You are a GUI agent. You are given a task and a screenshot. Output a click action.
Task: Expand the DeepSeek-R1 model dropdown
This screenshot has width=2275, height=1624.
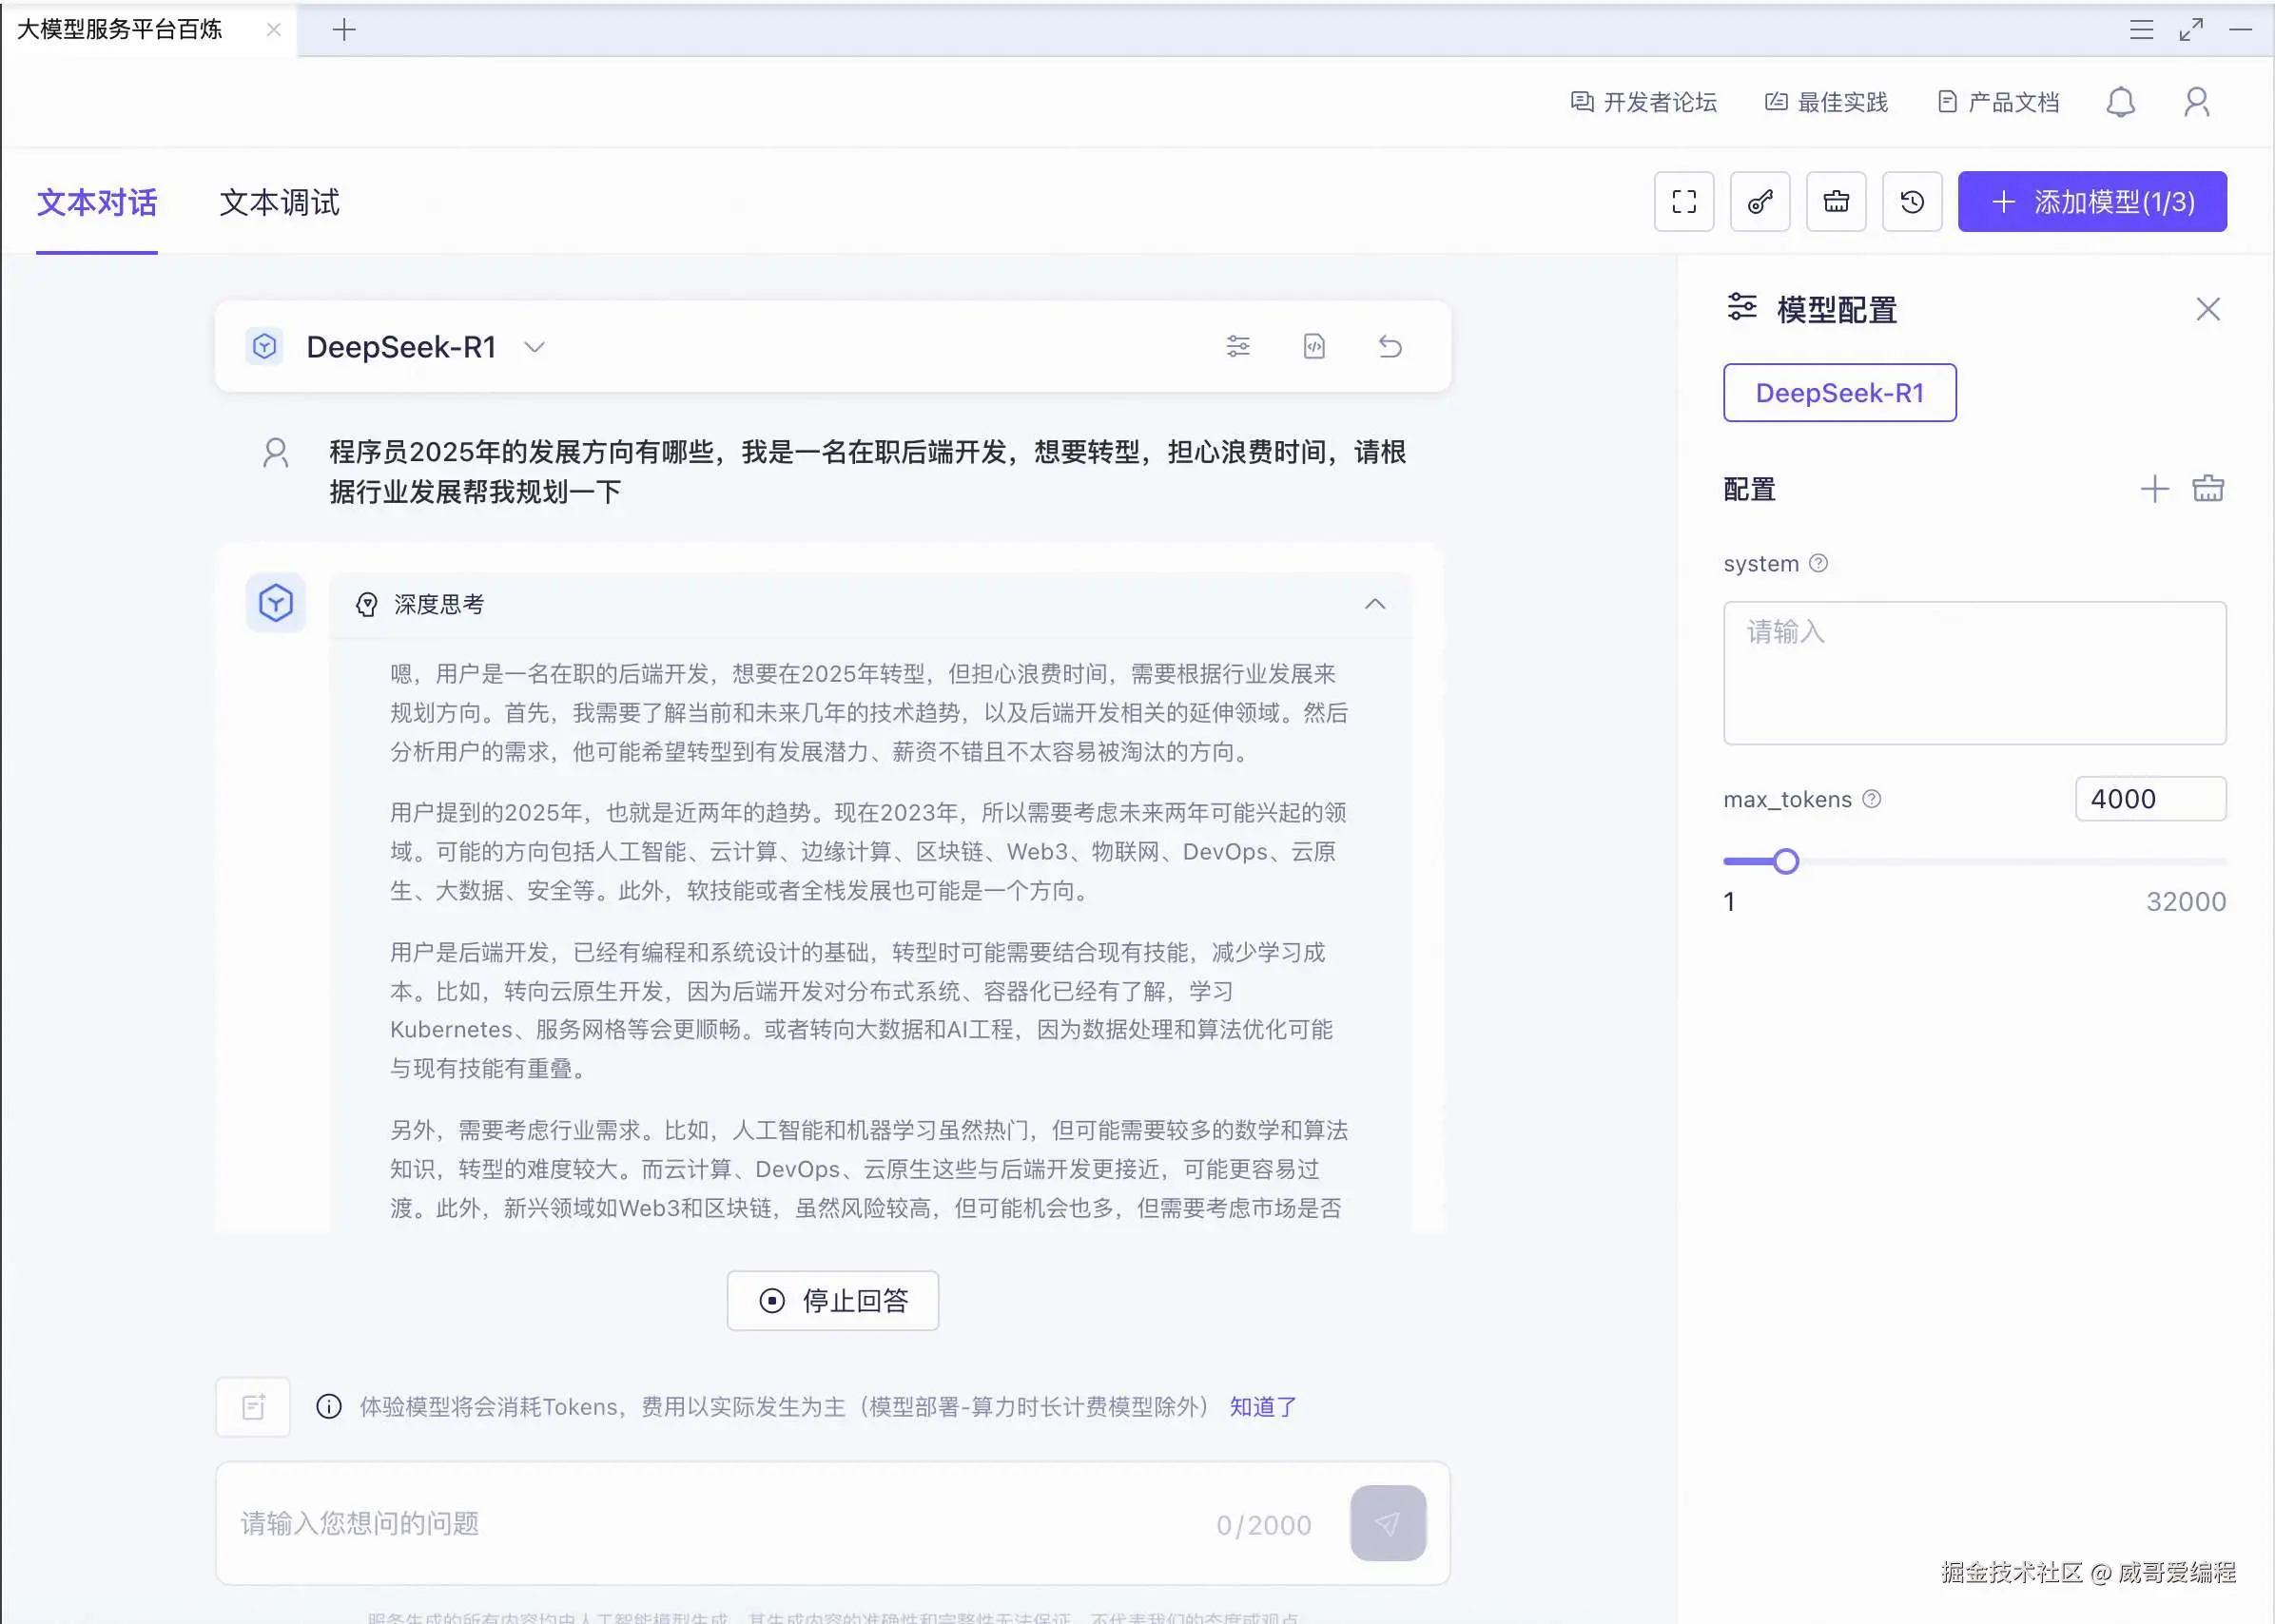[x=535, y=347]
